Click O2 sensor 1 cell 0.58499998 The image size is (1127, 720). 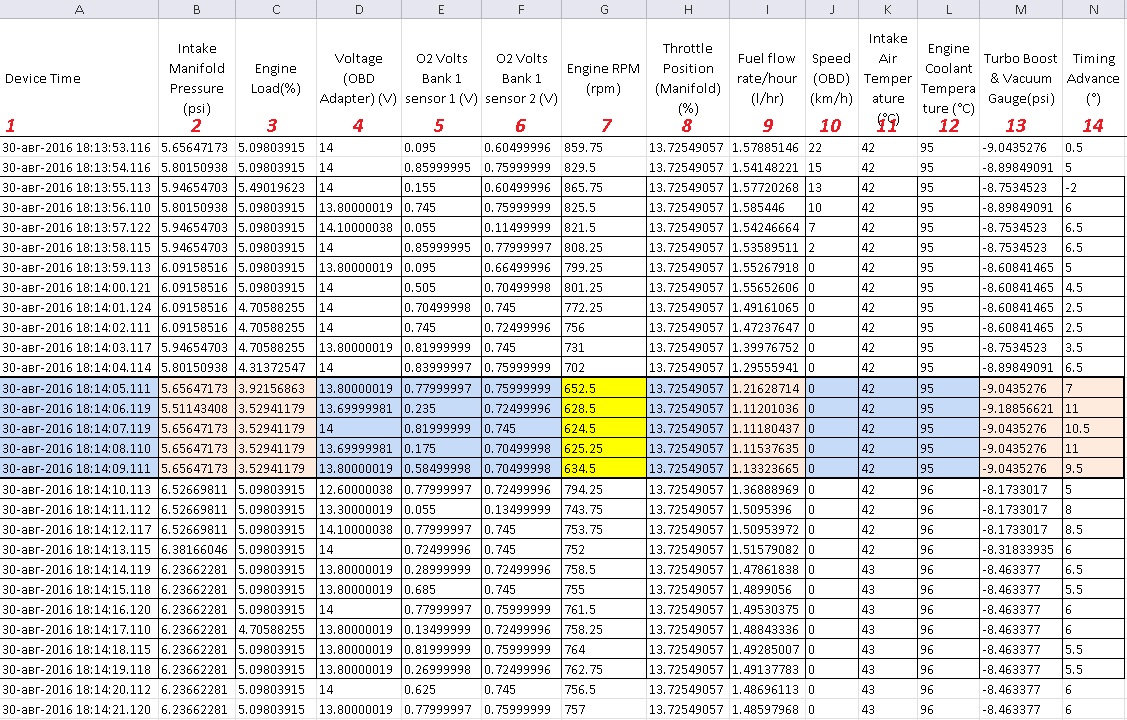coord(441,468)
